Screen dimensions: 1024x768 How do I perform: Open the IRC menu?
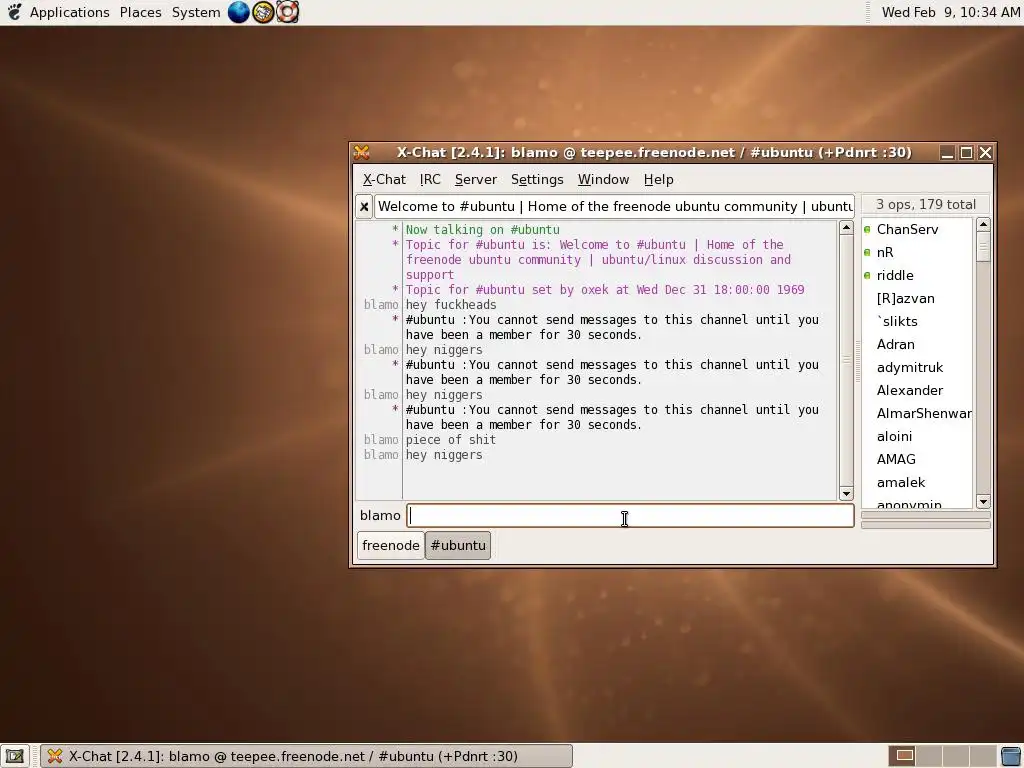pos(430,180)
